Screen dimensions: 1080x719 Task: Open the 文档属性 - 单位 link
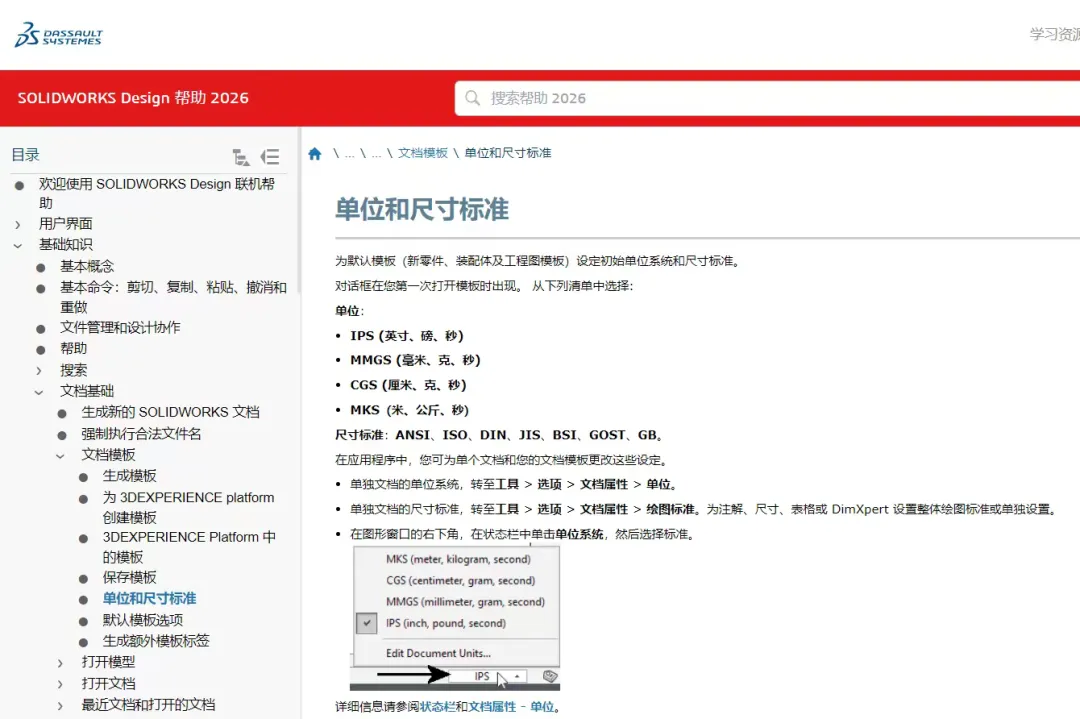tap(511, 707)
